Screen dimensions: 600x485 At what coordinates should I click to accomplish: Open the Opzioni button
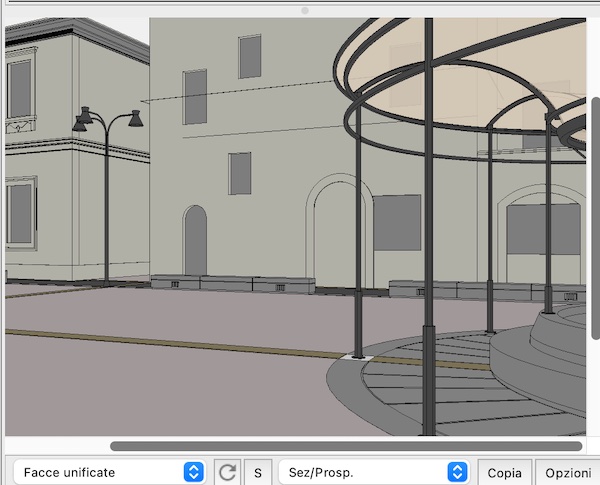pos(567,472)
